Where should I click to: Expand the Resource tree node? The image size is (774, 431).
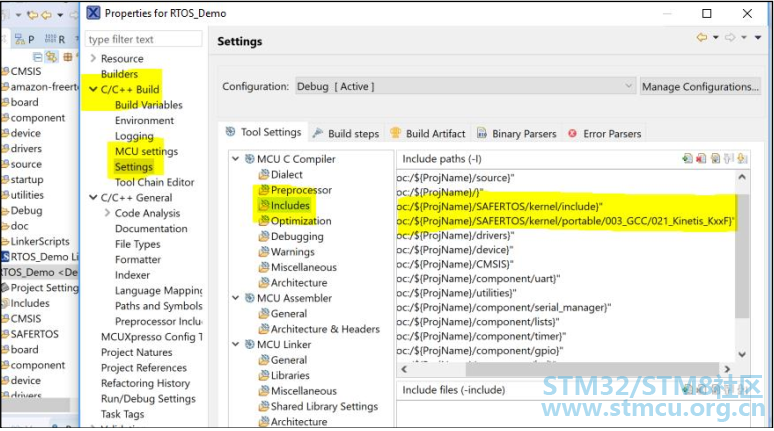[x=93, y=58]
